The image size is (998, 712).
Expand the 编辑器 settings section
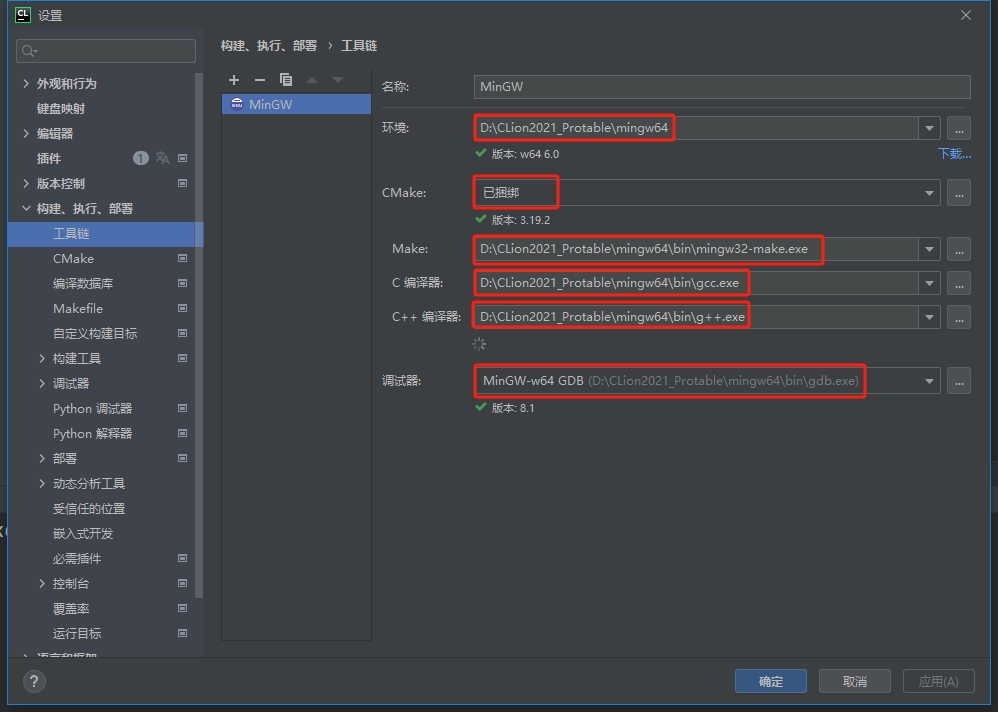[26, 134]
